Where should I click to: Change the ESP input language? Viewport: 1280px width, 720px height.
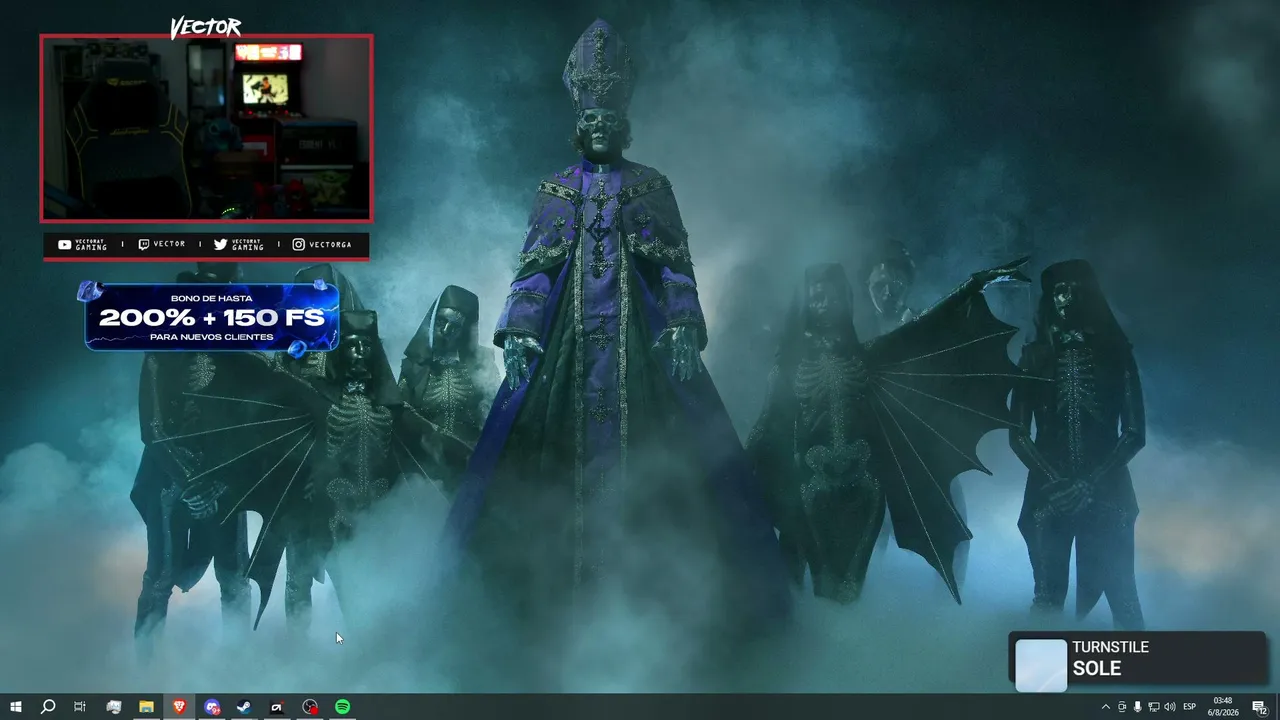(1190, 707)
